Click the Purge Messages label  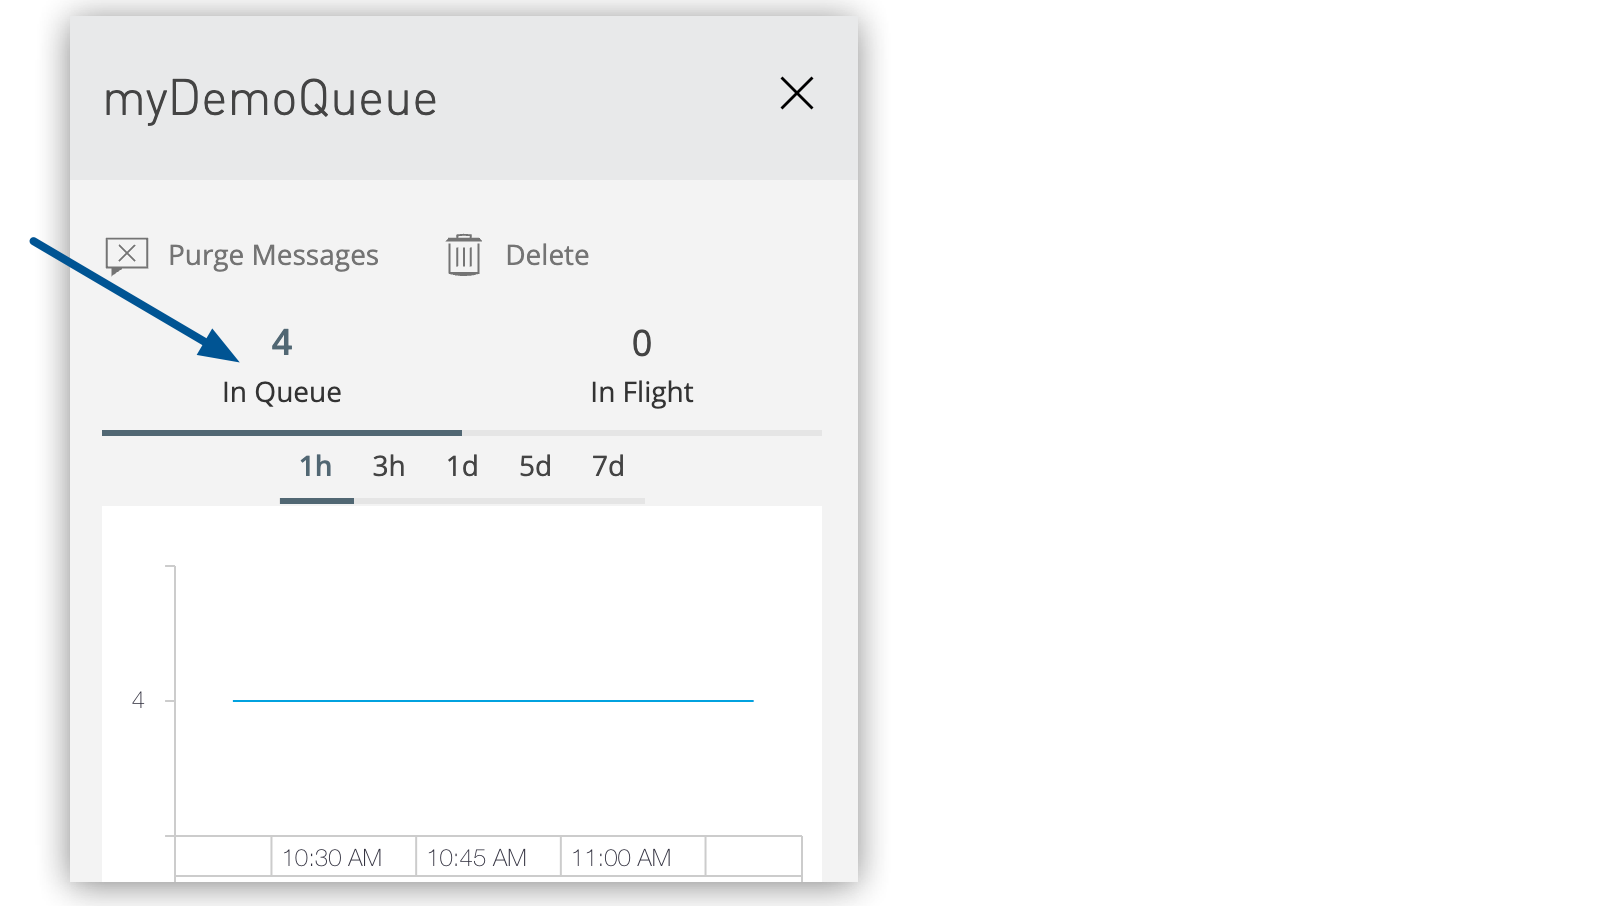tap(273, 256)
